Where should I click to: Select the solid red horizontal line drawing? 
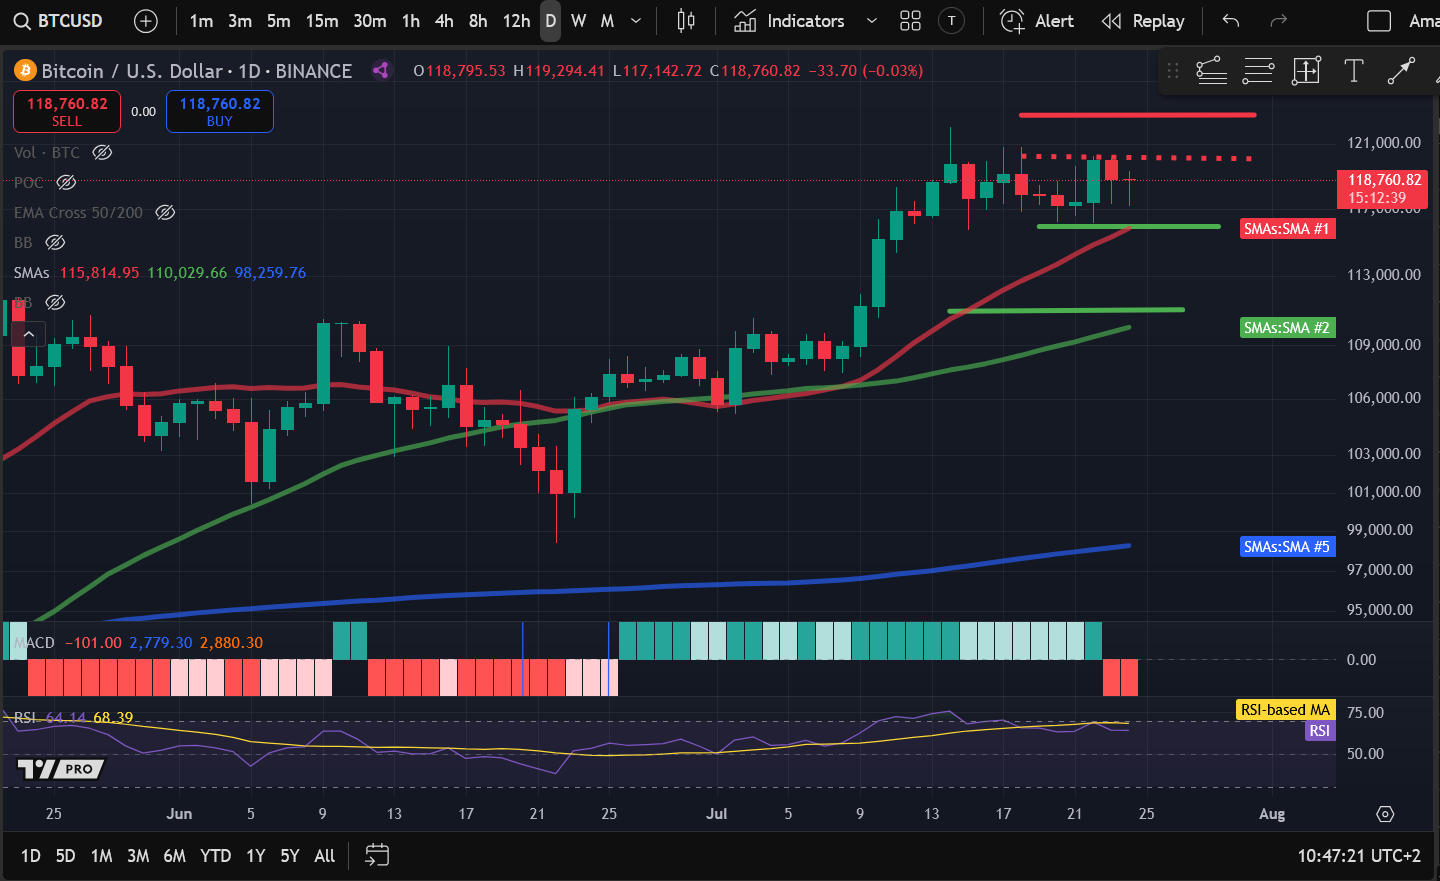[1138, 115]
